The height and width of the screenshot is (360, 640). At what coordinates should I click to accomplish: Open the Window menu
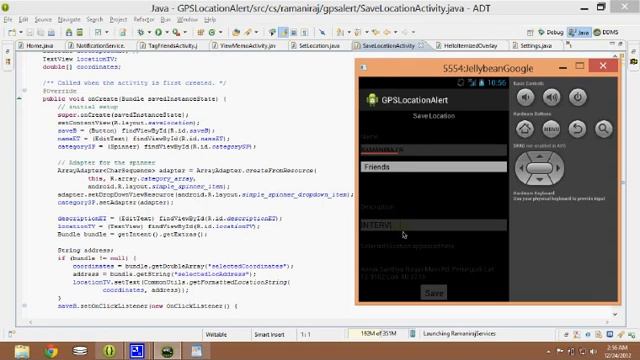pyautogui.click(x=187, y=20)
